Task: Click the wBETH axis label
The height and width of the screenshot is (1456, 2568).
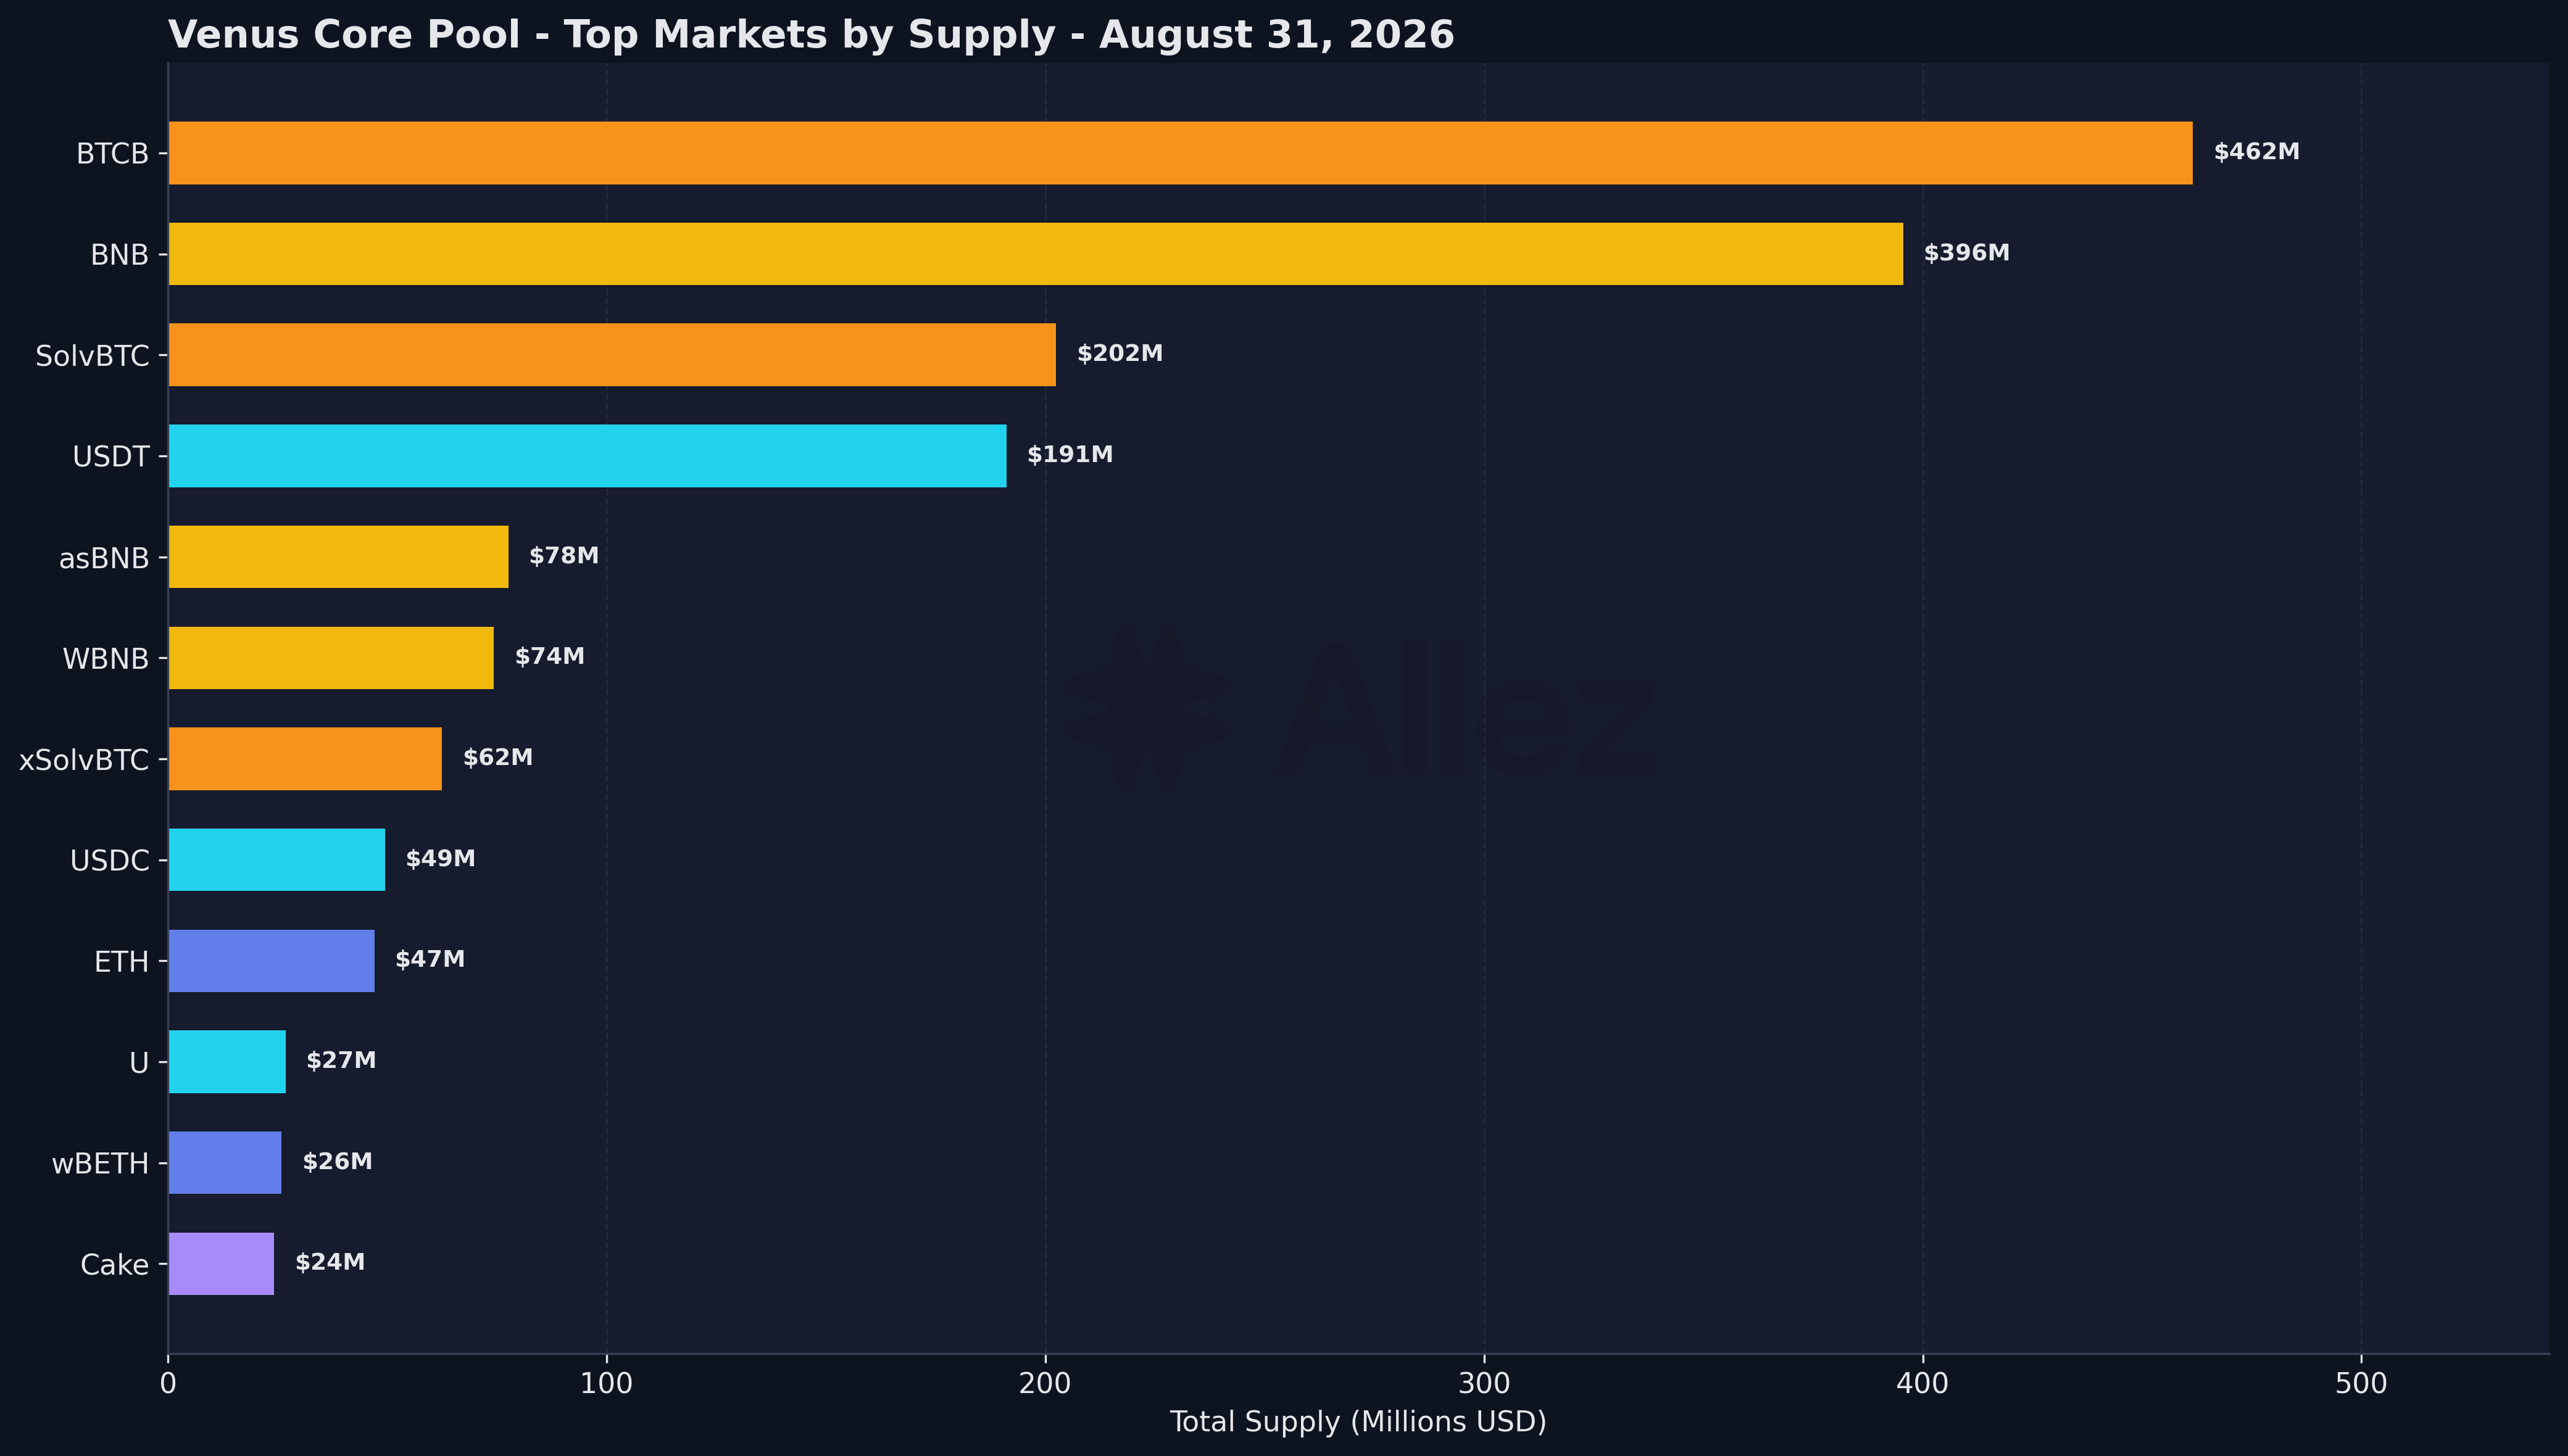Action: click(101, 1164)
